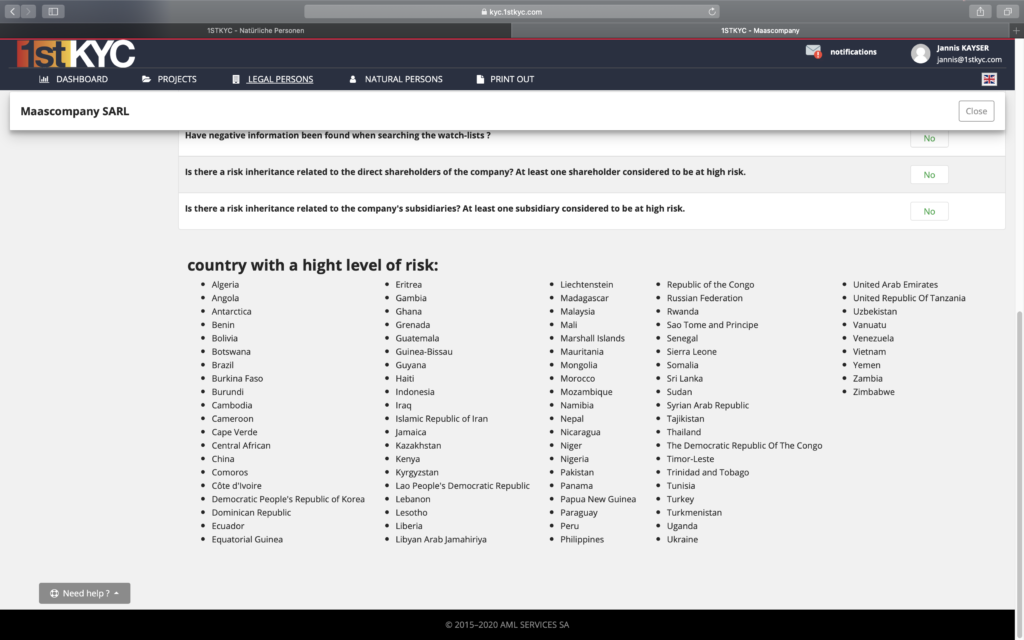Screen dimensions: 1024x640
Task: Toggle the Safari sidebar icon
Action: pos(53,11)
